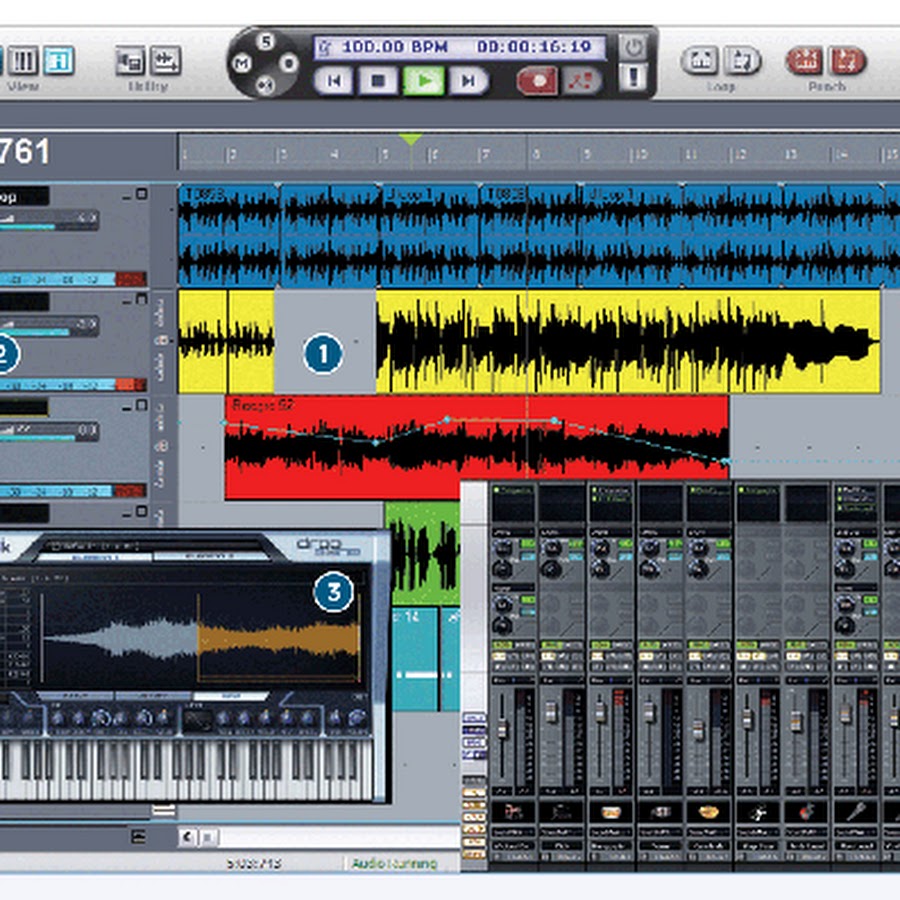Click the microphone track icon in mixer
900x900 pixels.
857,811
